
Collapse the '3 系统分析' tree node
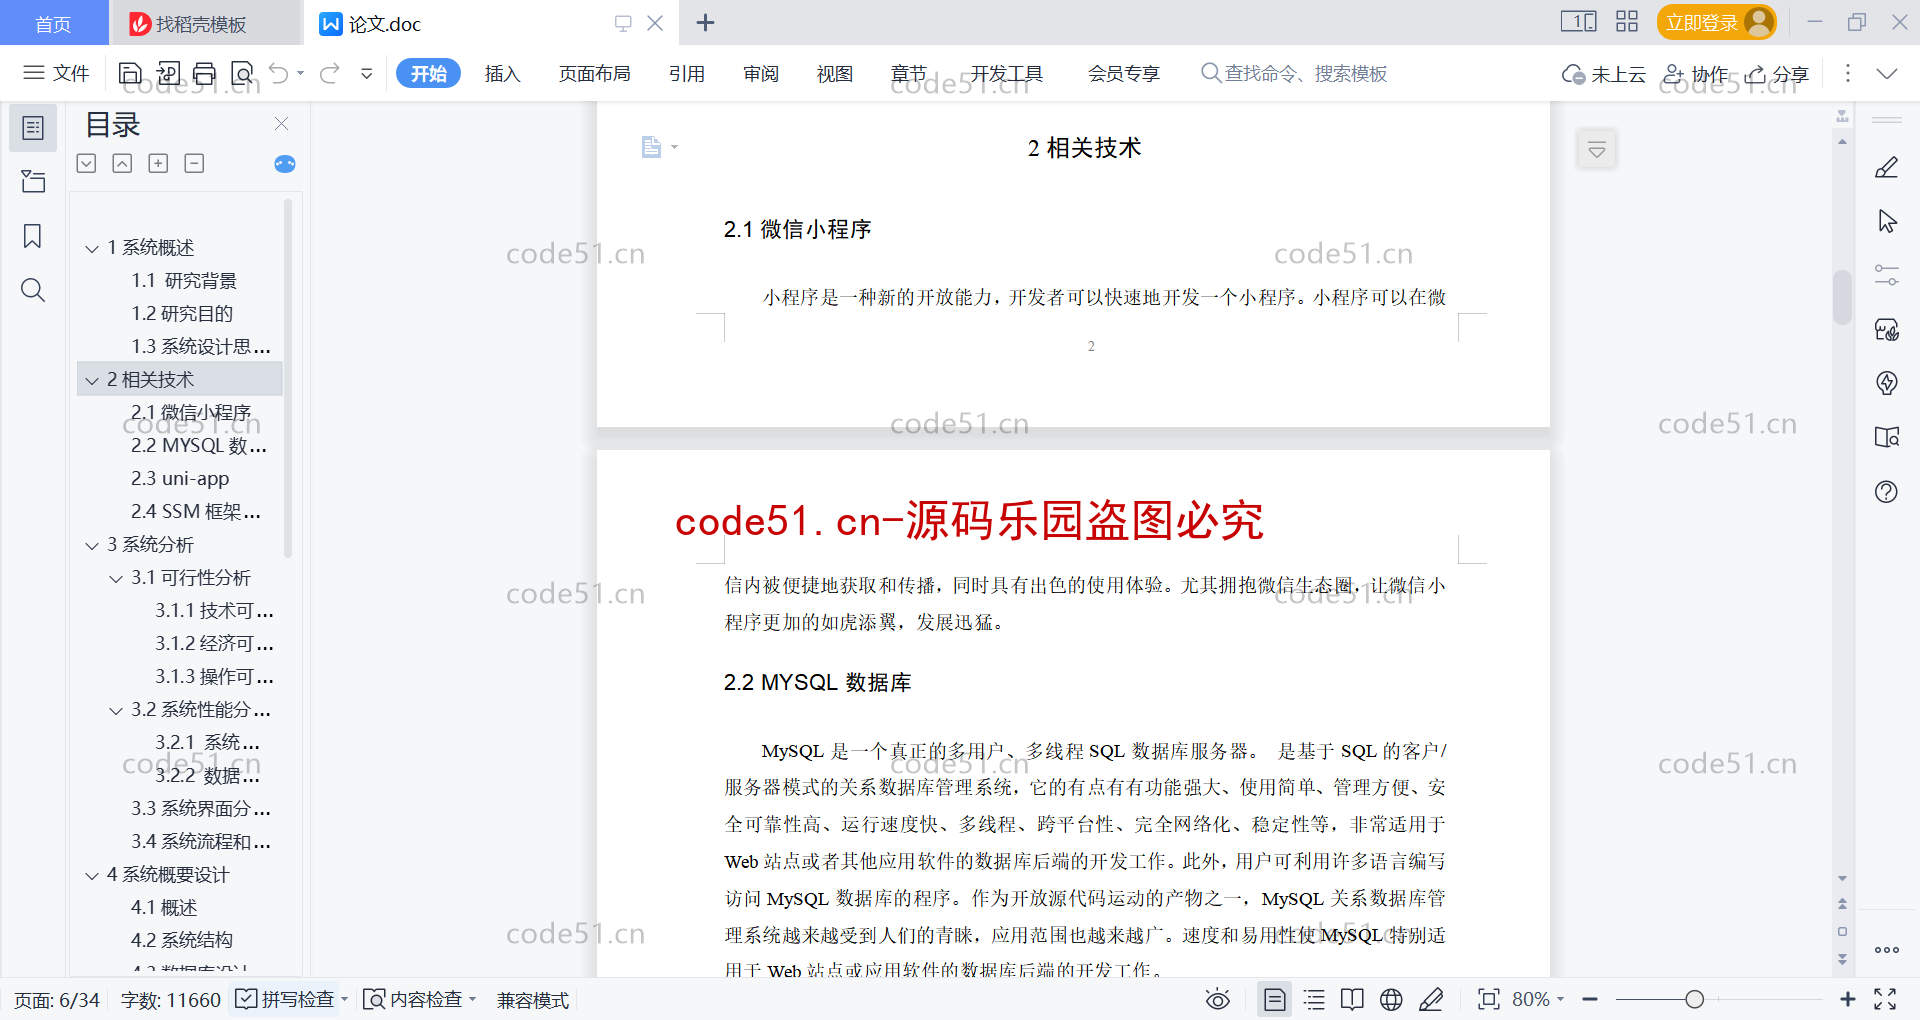click(x=92, y=545)
